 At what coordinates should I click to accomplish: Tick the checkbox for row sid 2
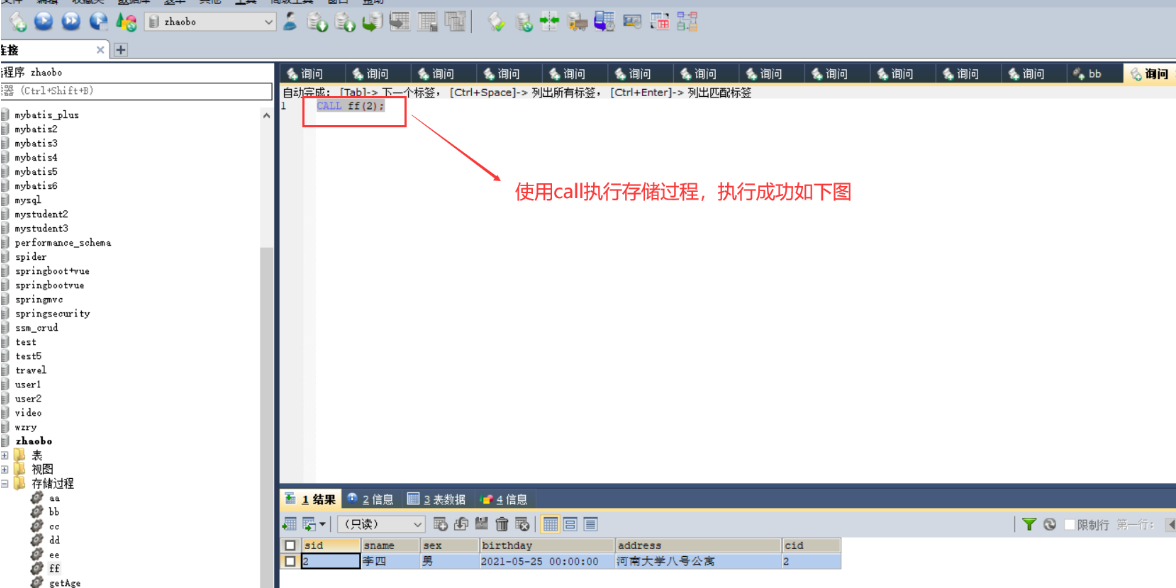pyautogui.click(x=290, y=560)
